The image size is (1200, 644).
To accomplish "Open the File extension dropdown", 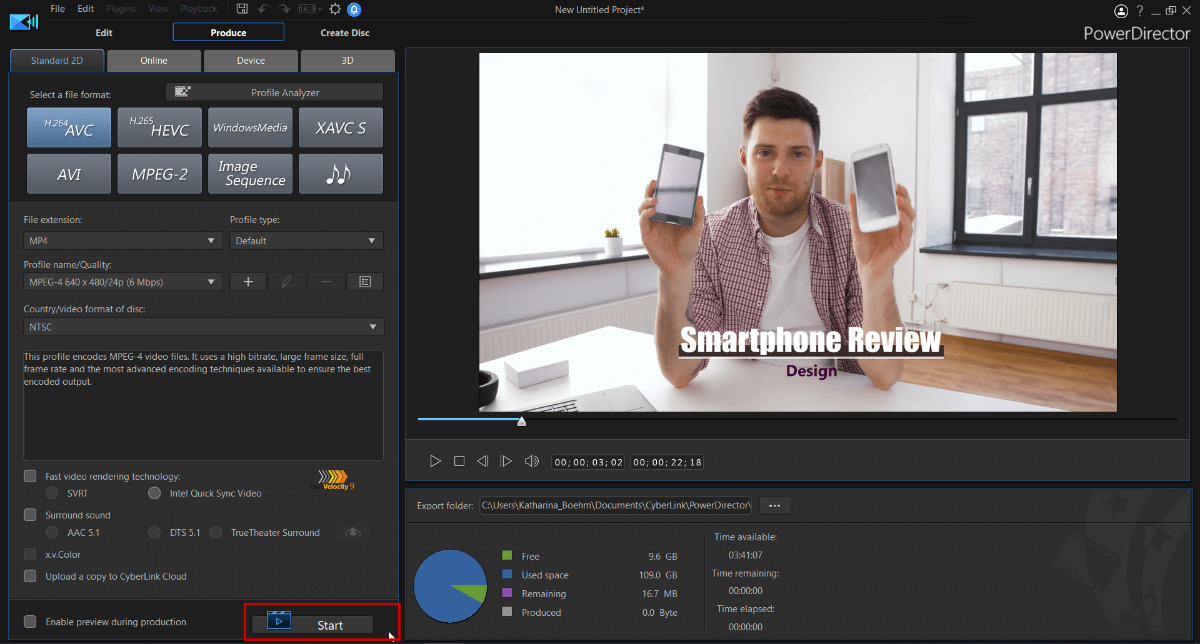I will point(122,241).
